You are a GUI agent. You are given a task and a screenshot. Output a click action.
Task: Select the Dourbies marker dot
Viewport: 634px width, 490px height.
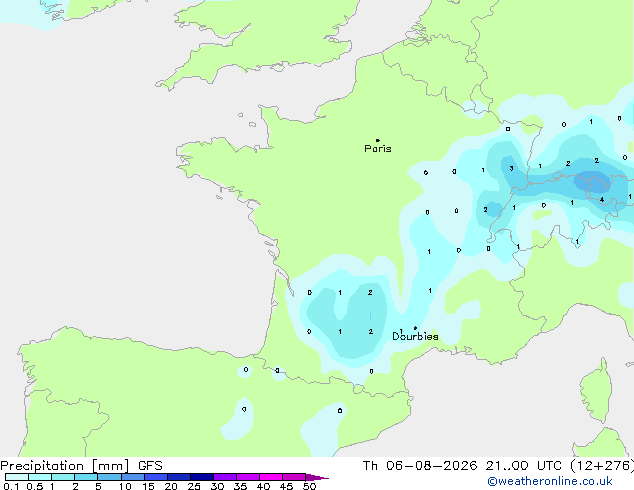(x=415, y=328)
